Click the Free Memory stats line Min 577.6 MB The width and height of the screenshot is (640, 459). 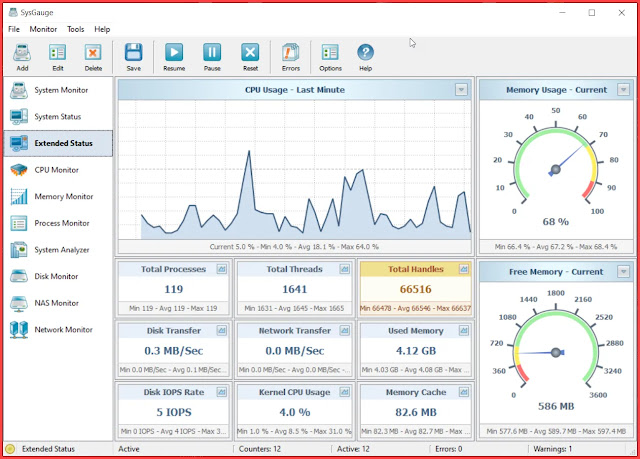pyautogui.click(x=556, y=431)
